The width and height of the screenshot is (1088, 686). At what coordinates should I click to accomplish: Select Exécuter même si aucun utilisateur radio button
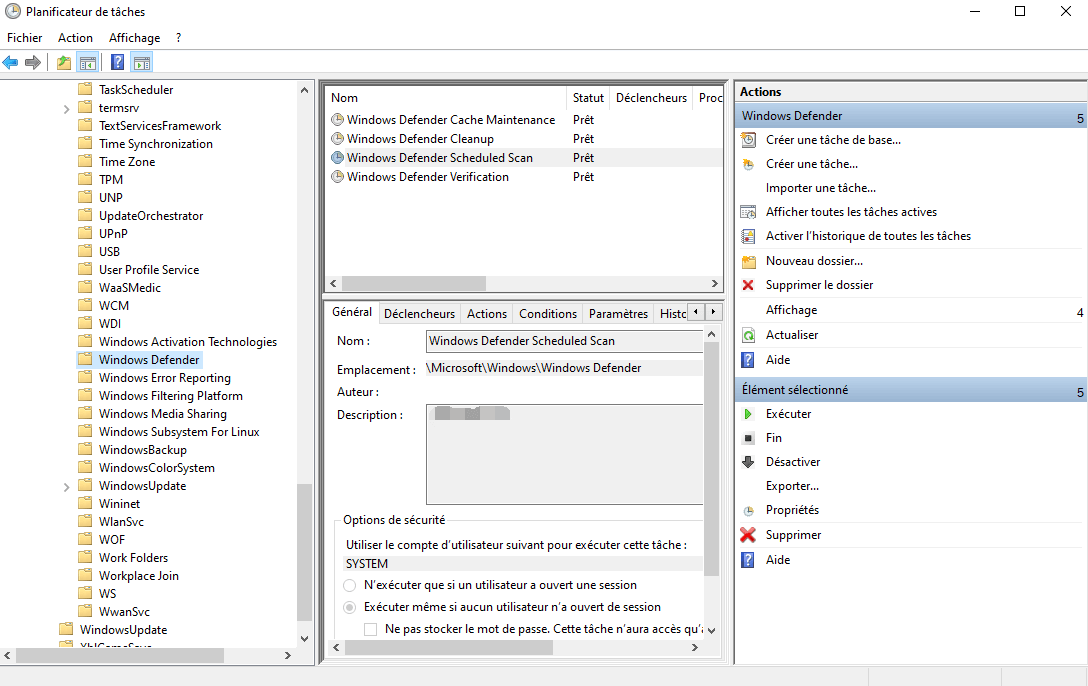click(350, 607)
